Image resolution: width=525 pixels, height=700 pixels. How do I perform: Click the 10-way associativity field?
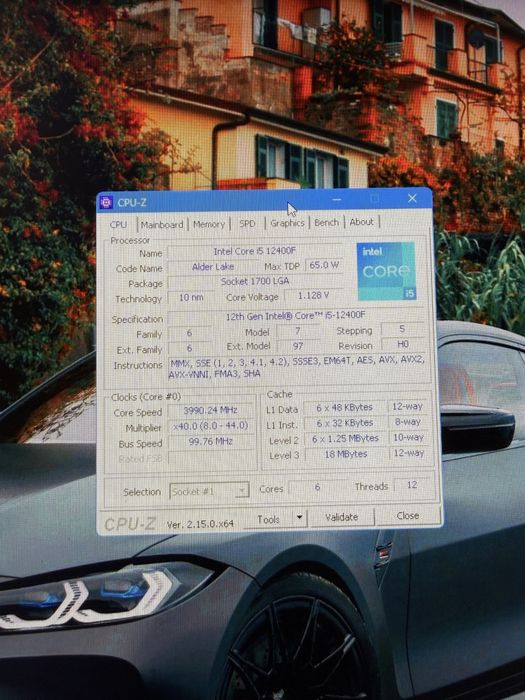(x=408, y=438)
